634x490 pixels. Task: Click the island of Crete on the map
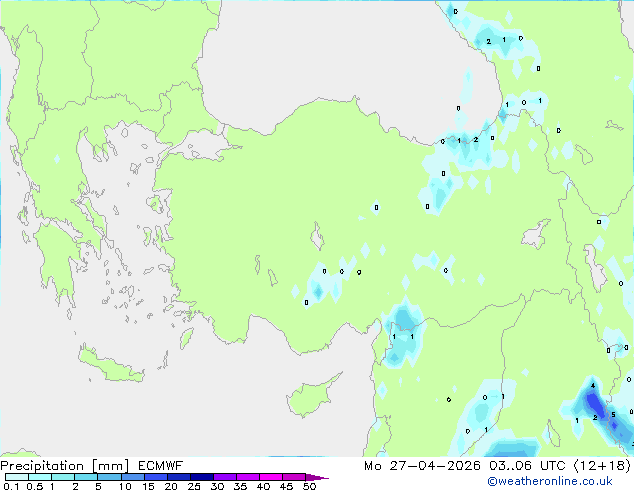(110, 365)
